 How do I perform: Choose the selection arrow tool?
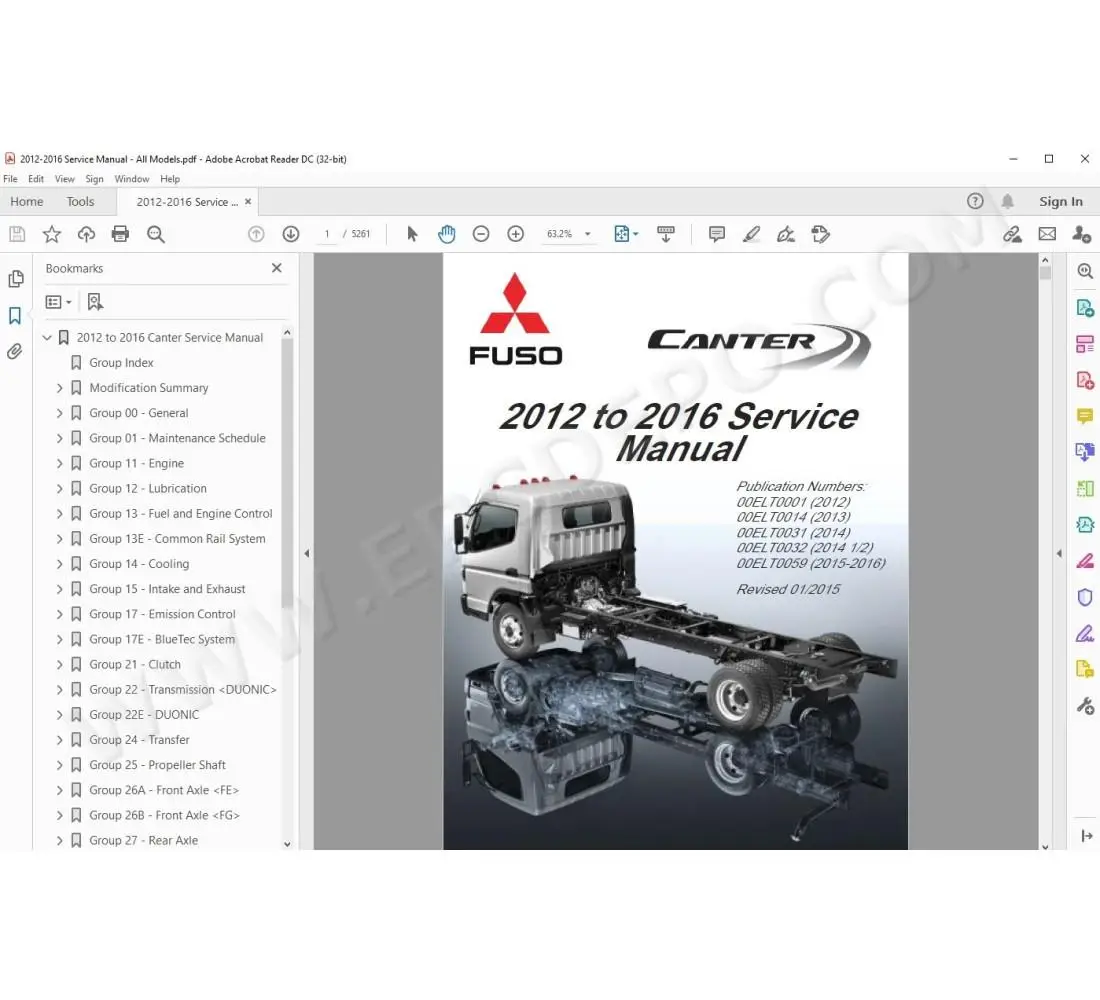click(412, 234)
